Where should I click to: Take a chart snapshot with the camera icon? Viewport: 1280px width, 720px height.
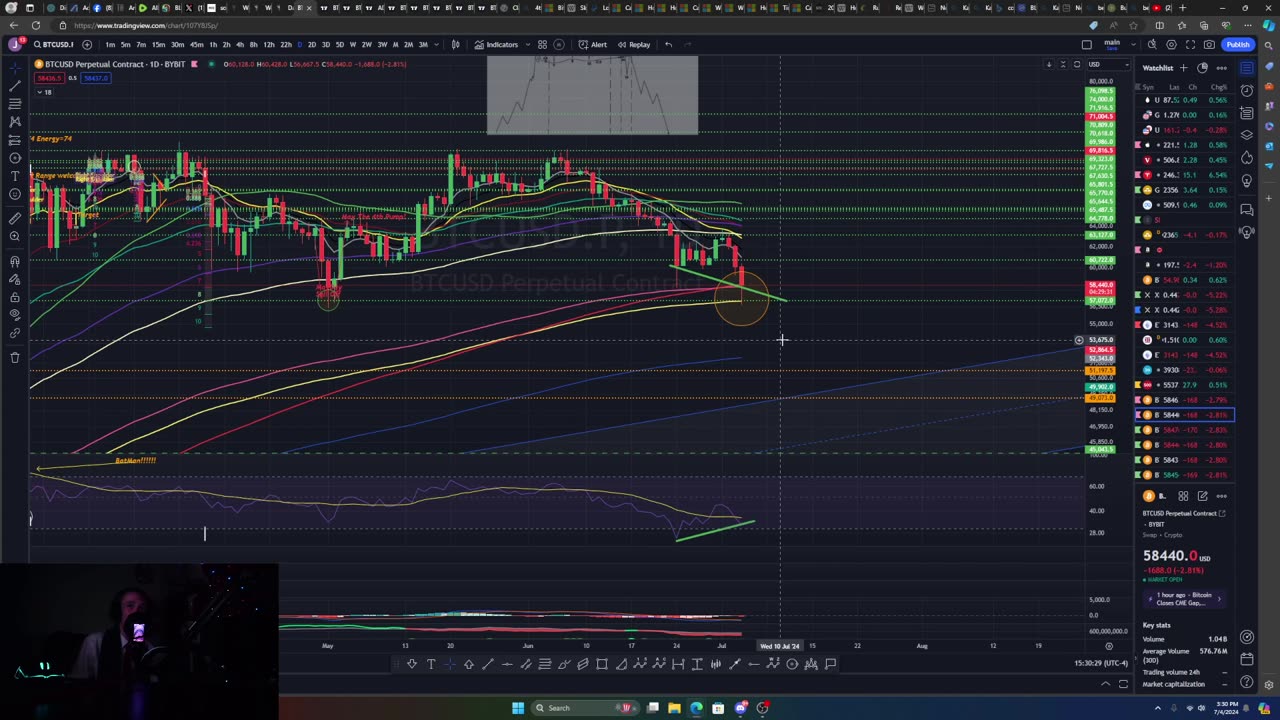1210,44
